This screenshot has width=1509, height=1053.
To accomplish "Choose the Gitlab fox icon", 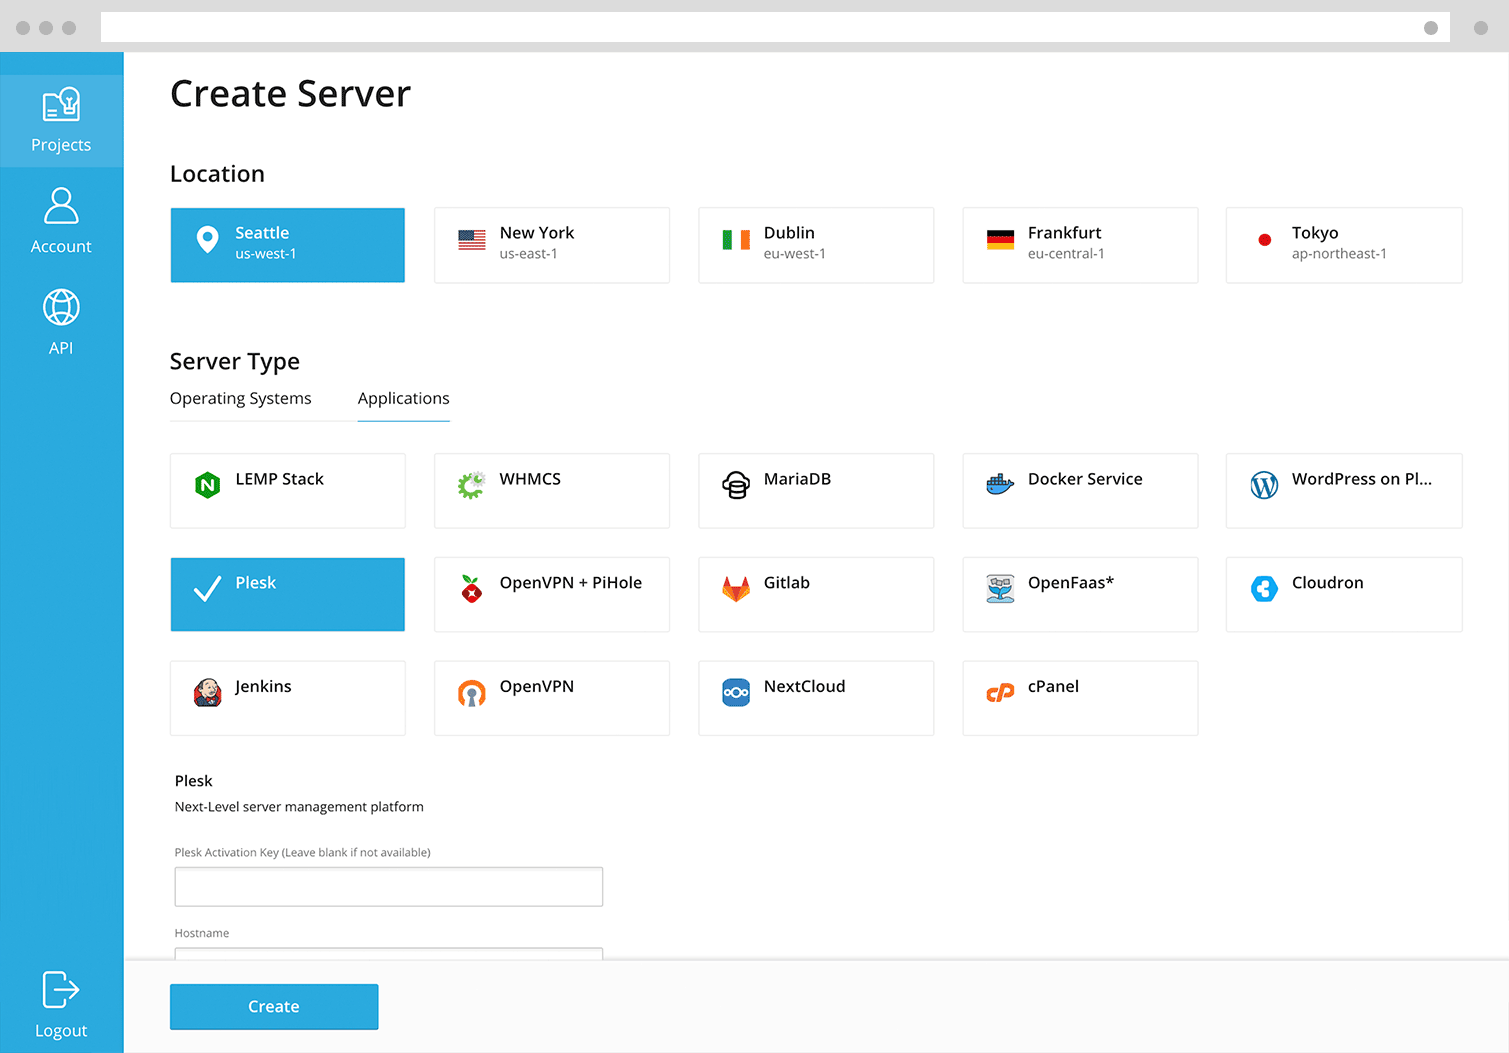I will click(x=736, y=589).
